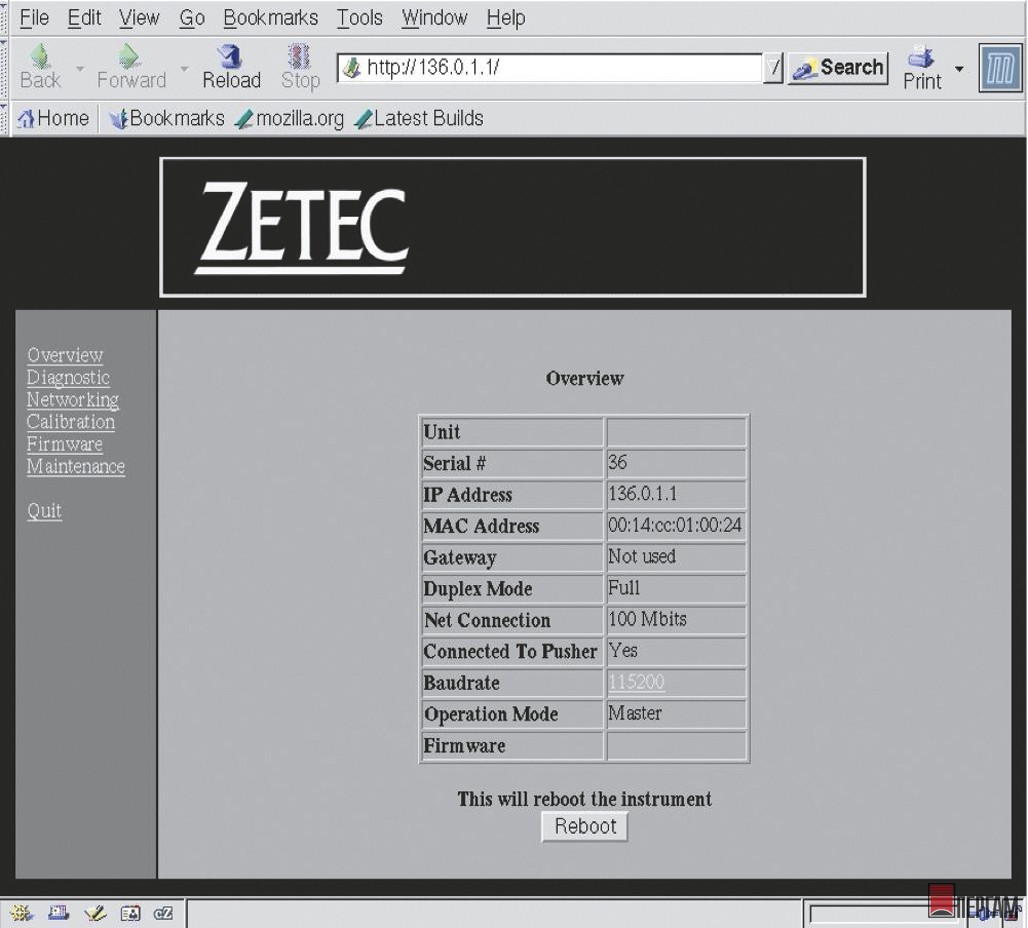Image resolution: width=1028 pixels, height=928 pixels.
Task: Click the Search button next to the address bar
Action: point(838,68)
